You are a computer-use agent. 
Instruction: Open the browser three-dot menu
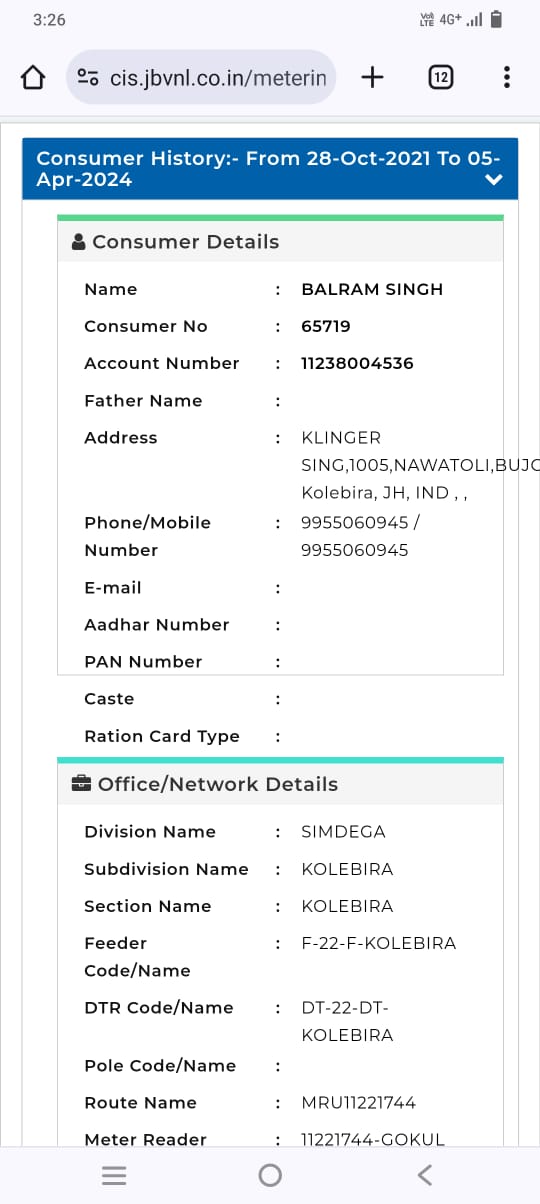click(507, 77)
